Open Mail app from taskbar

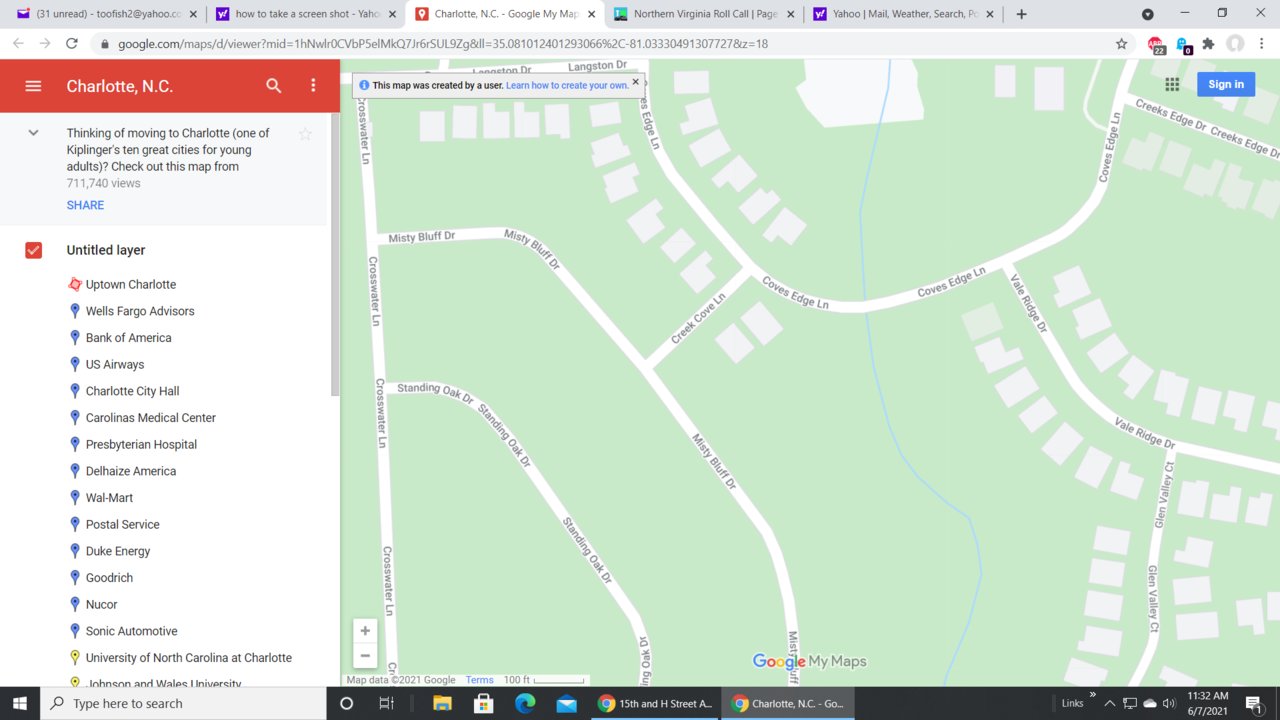(567, 703)
